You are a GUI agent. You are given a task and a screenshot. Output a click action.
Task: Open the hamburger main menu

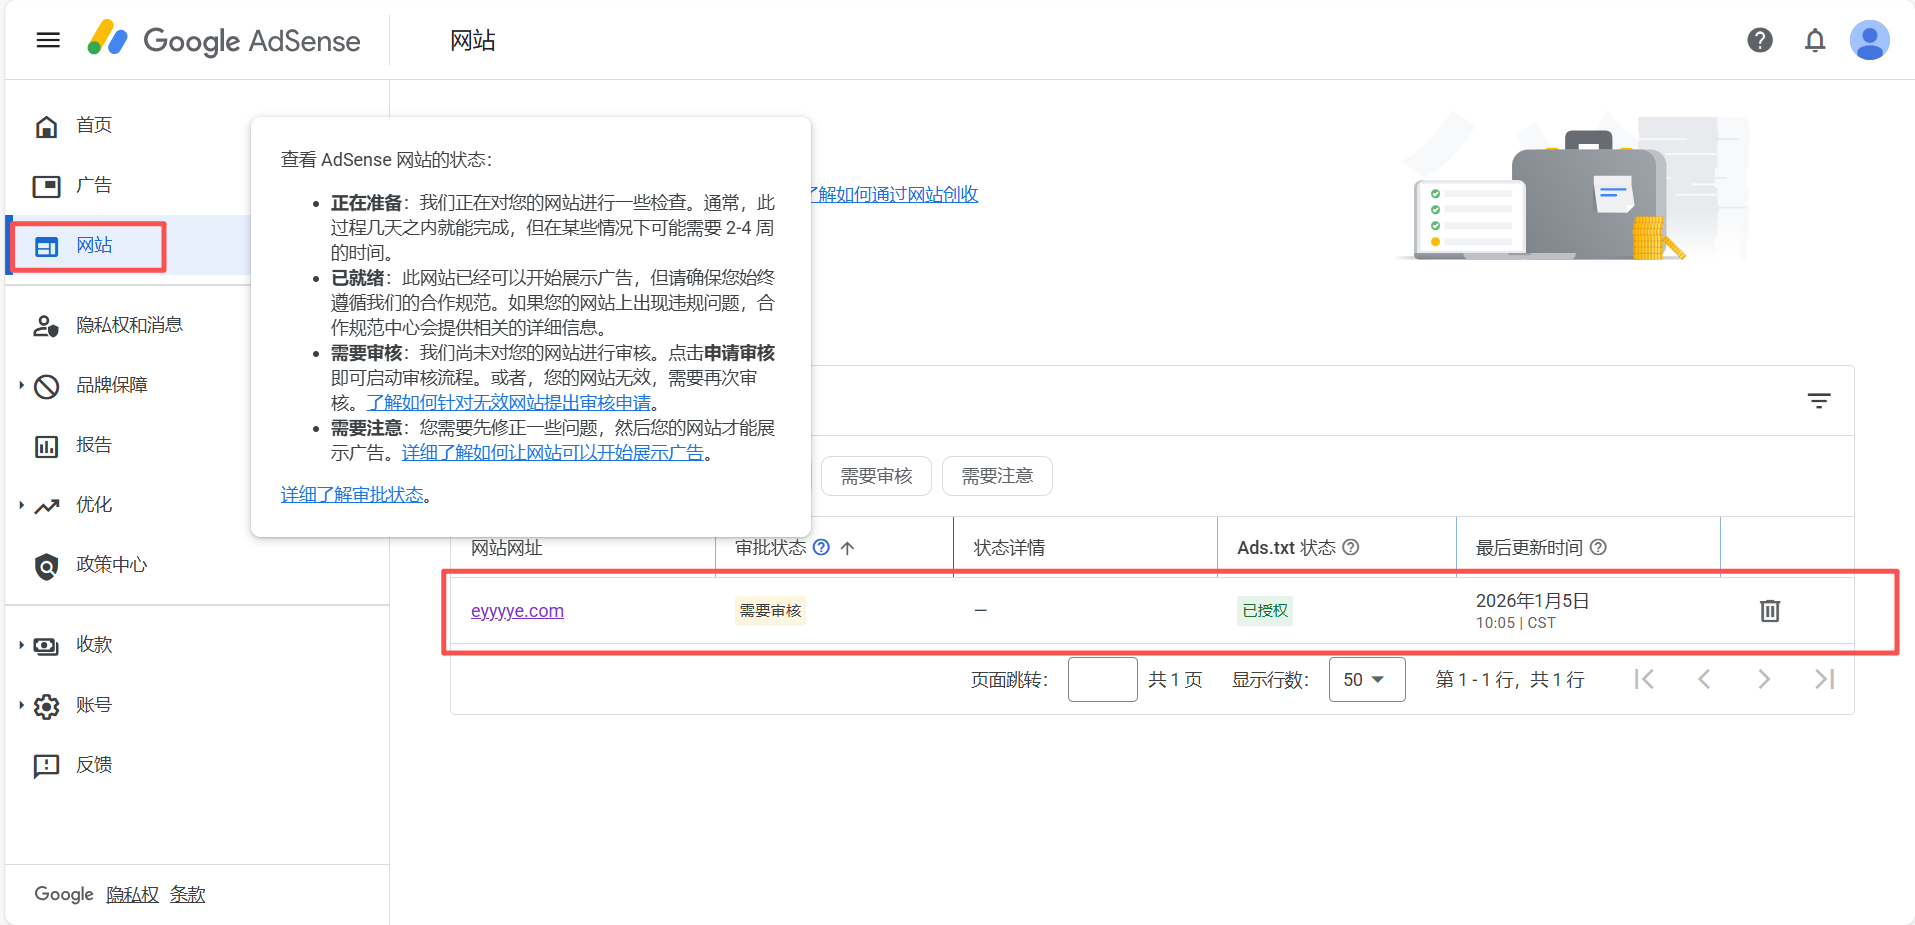48,40
